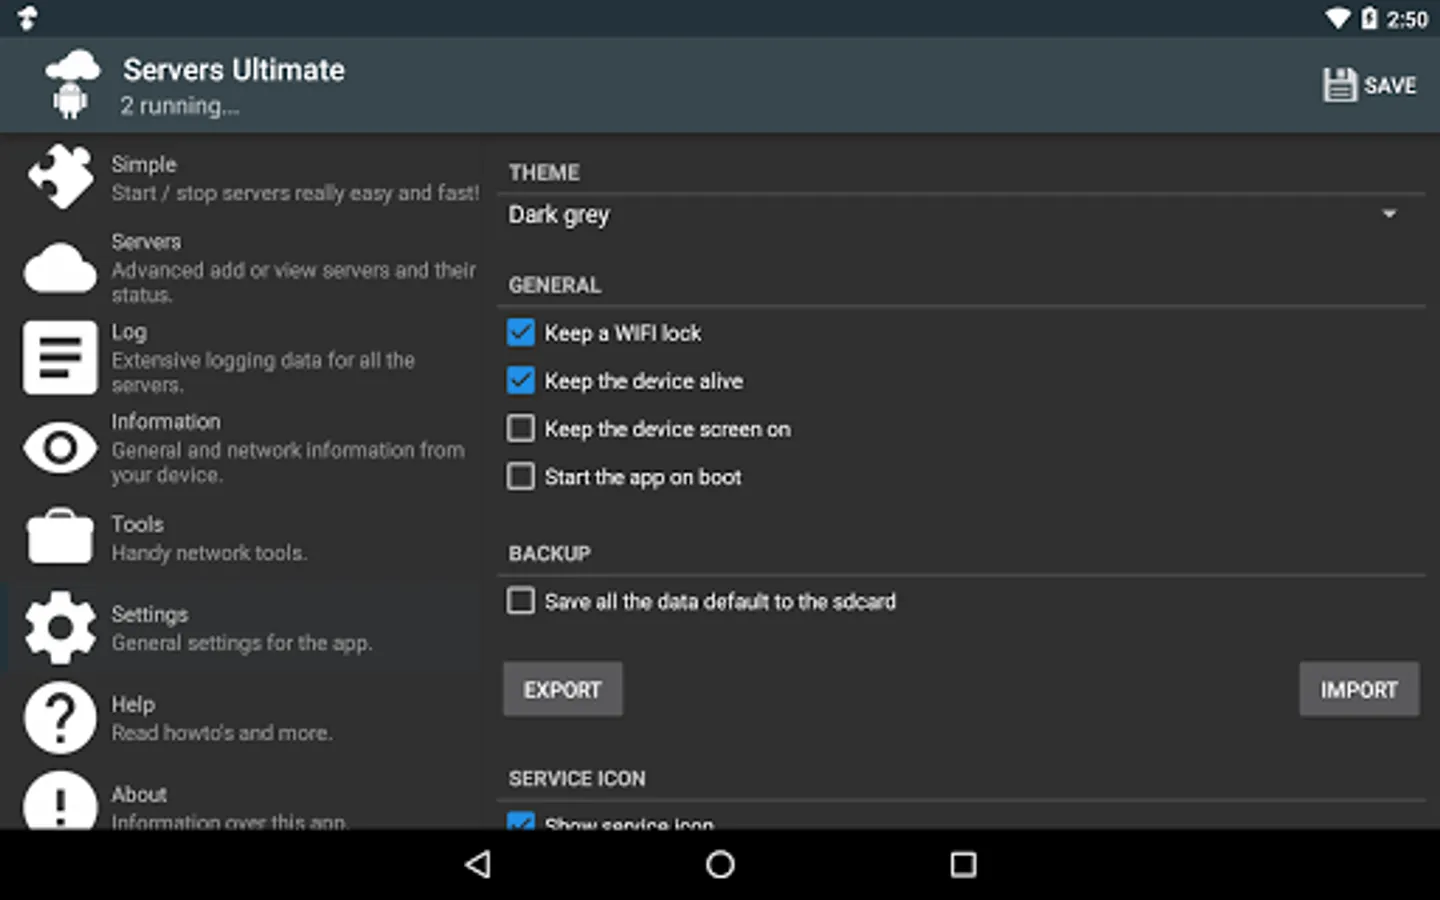
Task: Select the Information menu title
Action: [166, 421]
